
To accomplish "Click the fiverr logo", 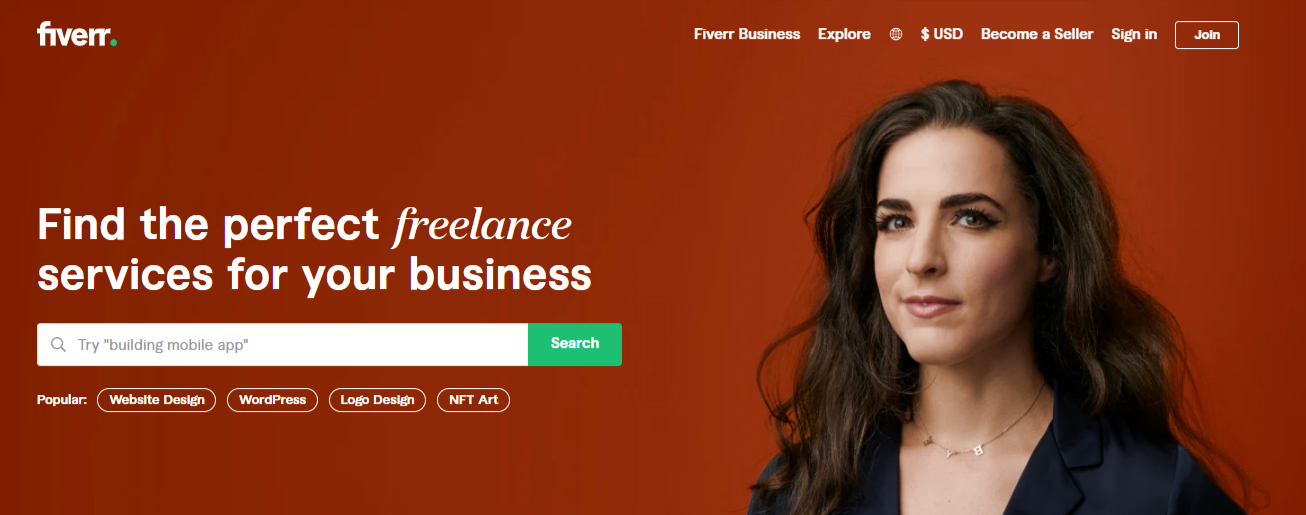I will [77, 34].
